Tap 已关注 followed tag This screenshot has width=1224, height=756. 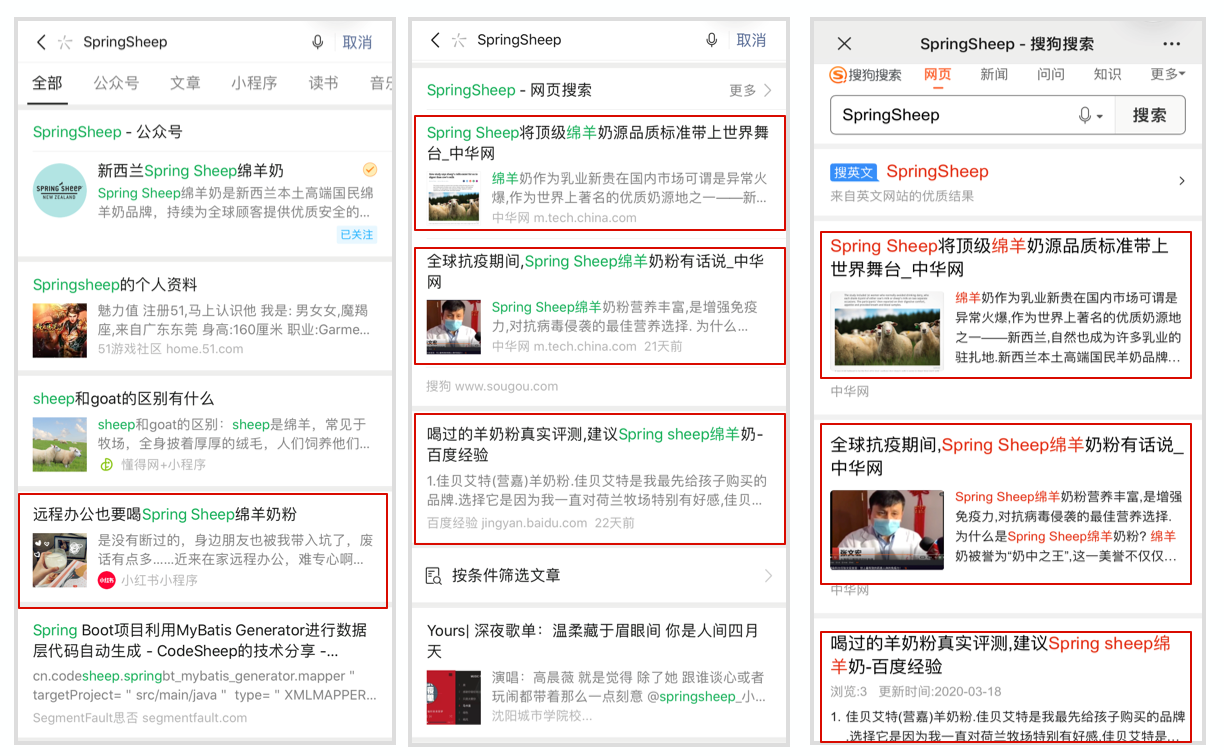(x=357, y=234)
